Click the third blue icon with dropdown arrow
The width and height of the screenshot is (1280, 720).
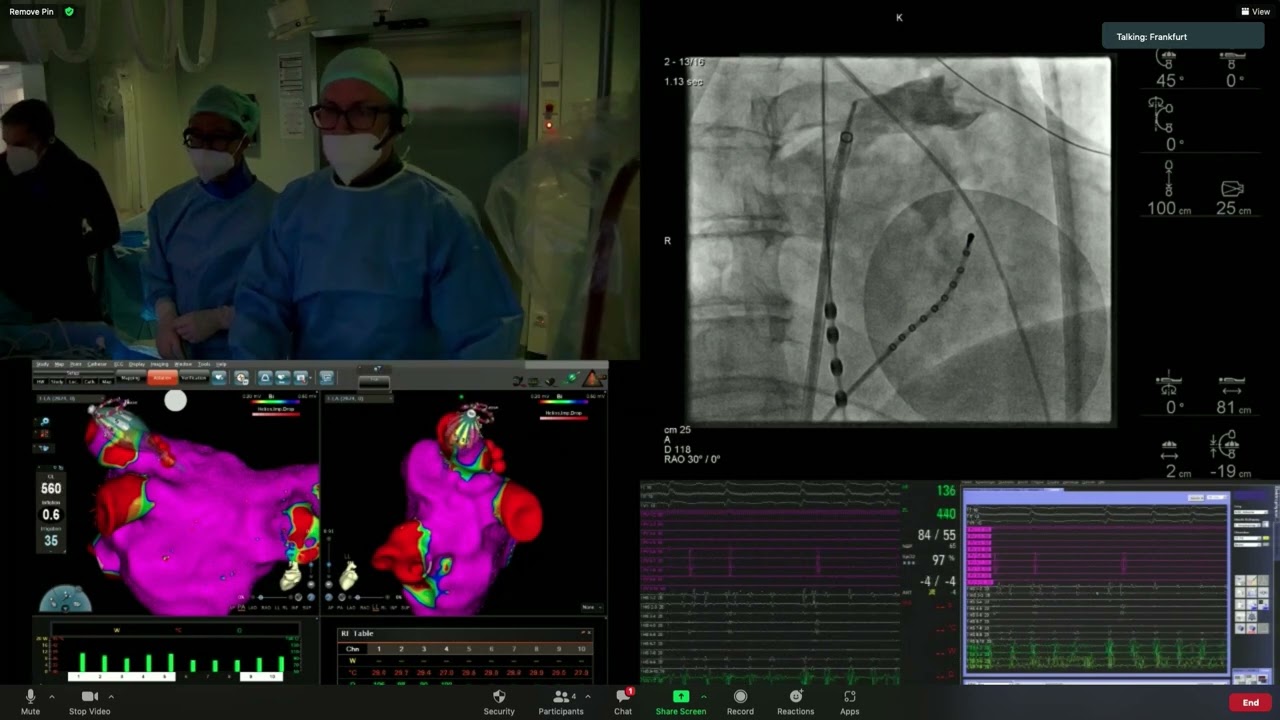pyautogui.click(x=302, y=377)
